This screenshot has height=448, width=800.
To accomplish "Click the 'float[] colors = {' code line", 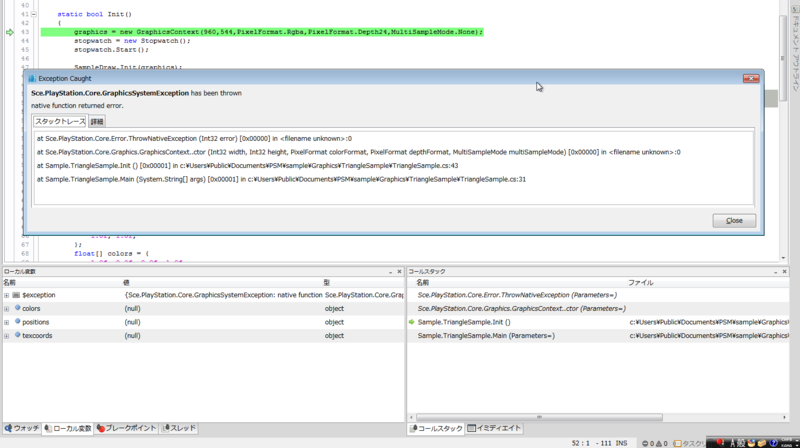I will tap(111, 254).
